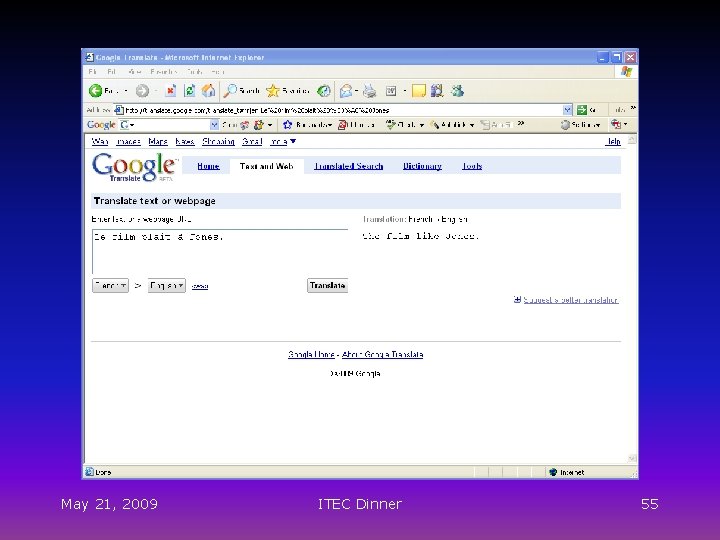Viewport: 720px width, 540px height.
Task: Open the File menu
Action: coord(92,72)
